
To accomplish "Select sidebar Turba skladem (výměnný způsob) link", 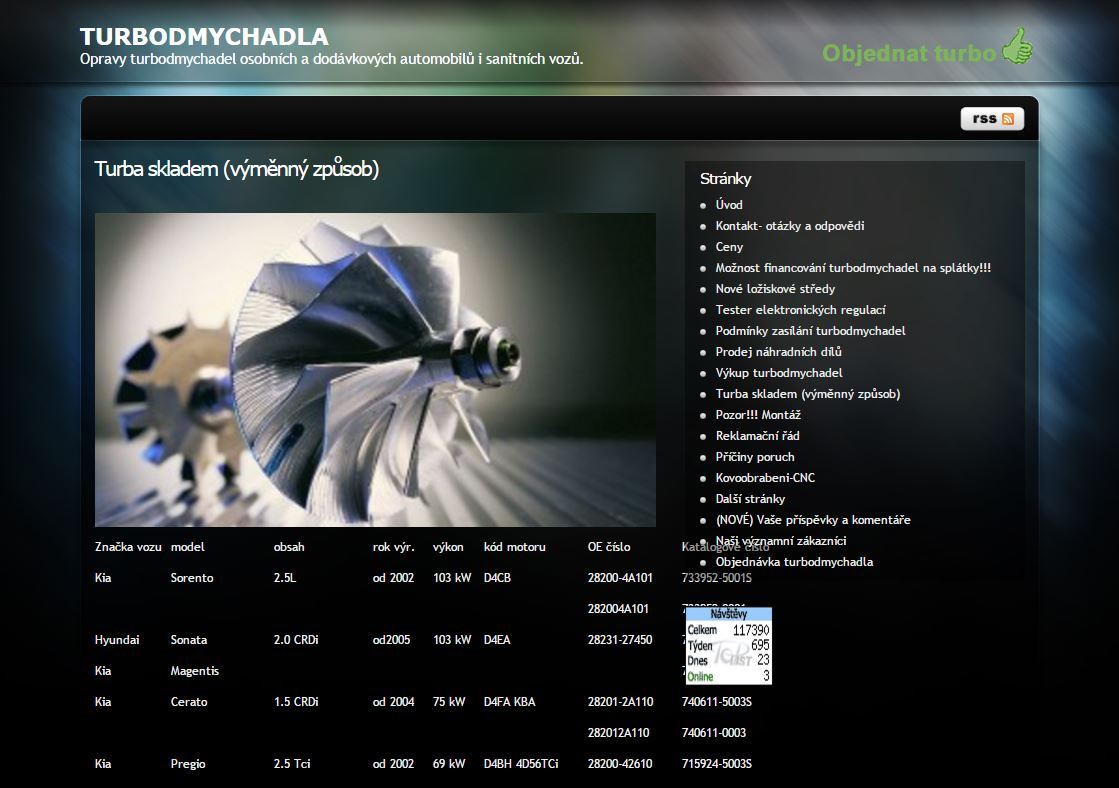I will pos(808,394).
